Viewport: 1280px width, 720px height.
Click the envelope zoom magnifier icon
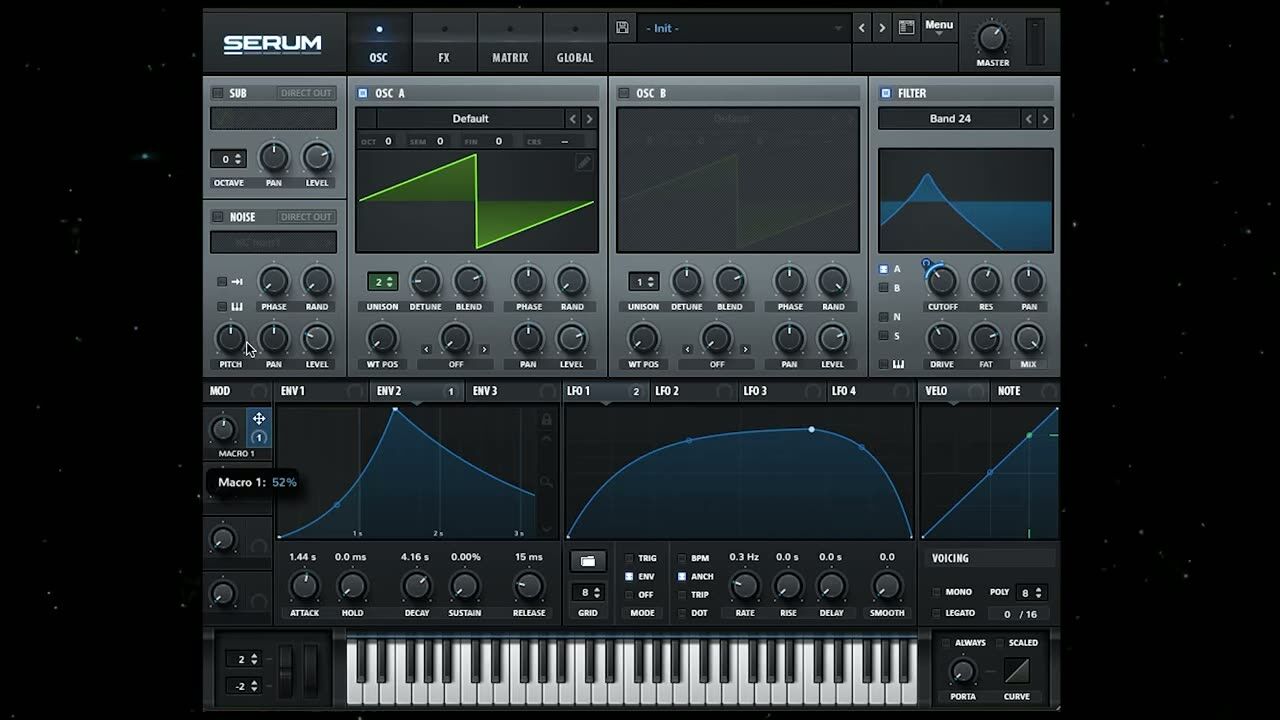tap(546, 482)
